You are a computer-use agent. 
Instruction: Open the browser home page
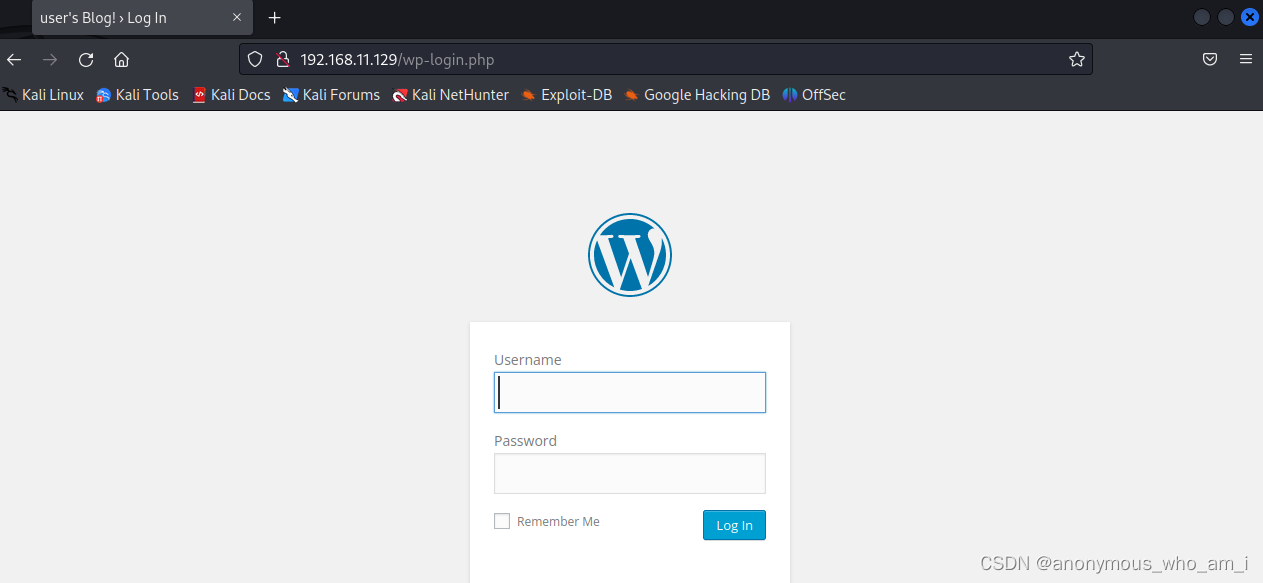(x=121, y=59)
